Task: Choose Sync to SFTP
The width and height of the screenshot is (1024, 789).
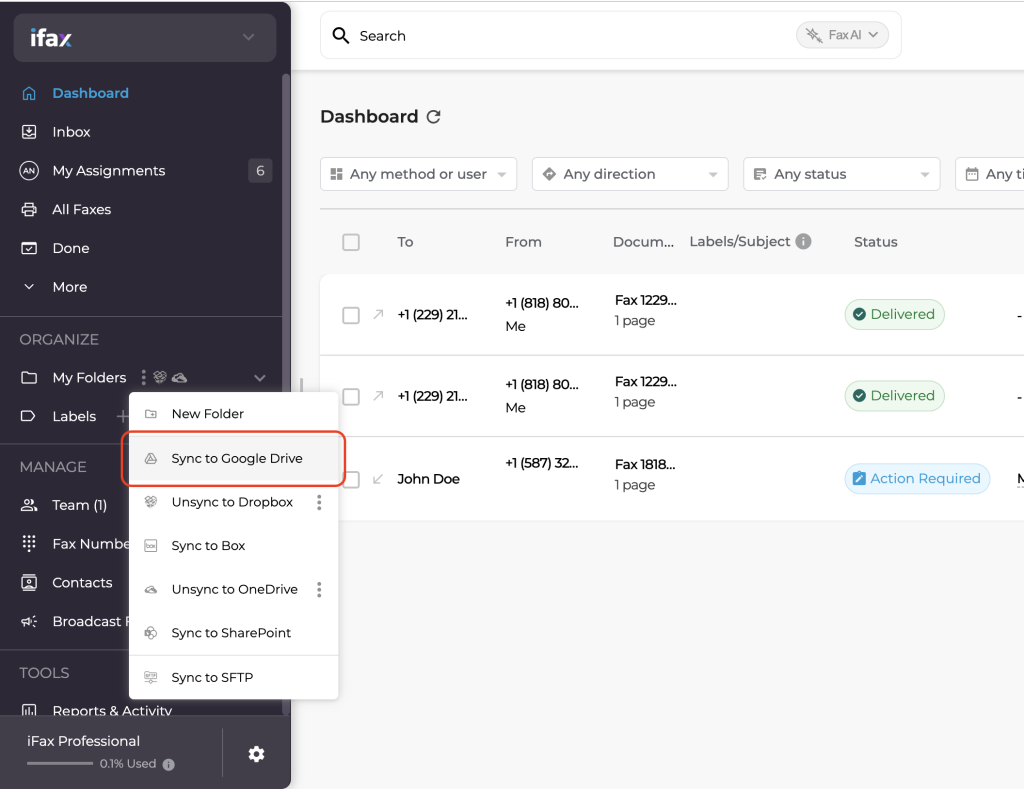Action: coord(234,678)
